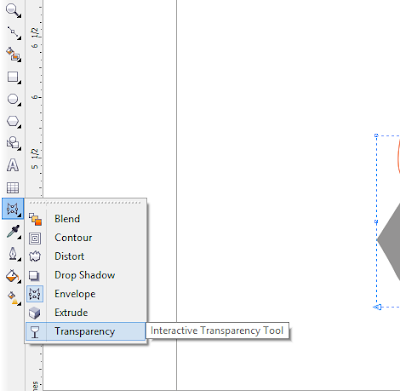Click the flyout's dotted grip bar
The image size is (400, 391).
(x=86, y=202)
